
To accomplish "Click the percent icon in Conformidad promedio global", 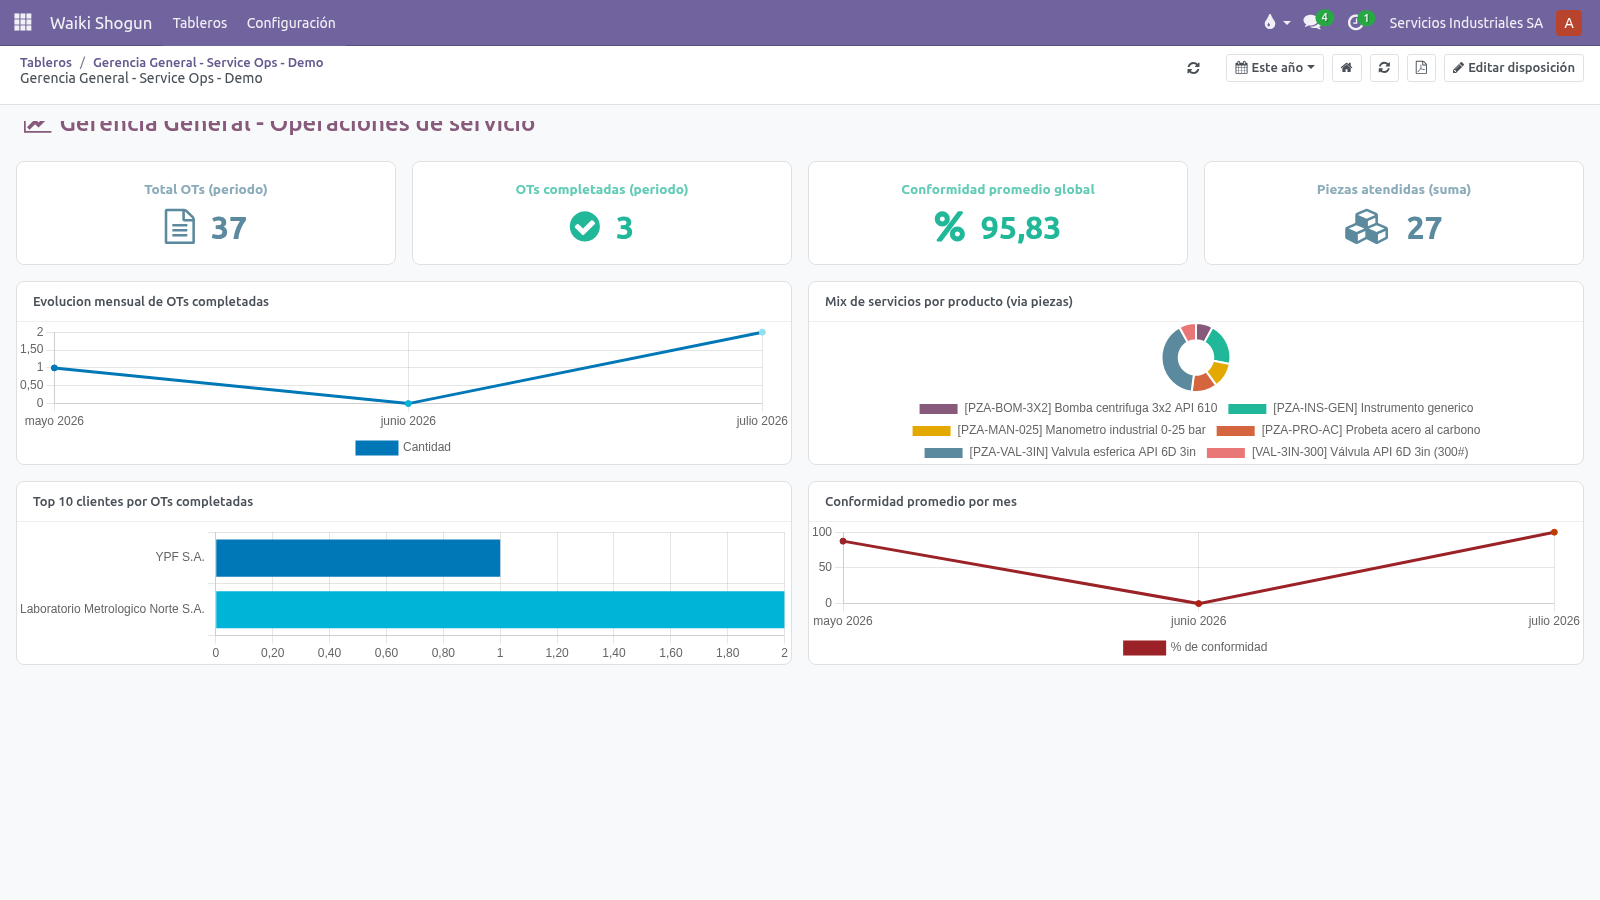I will click(950, 227).
